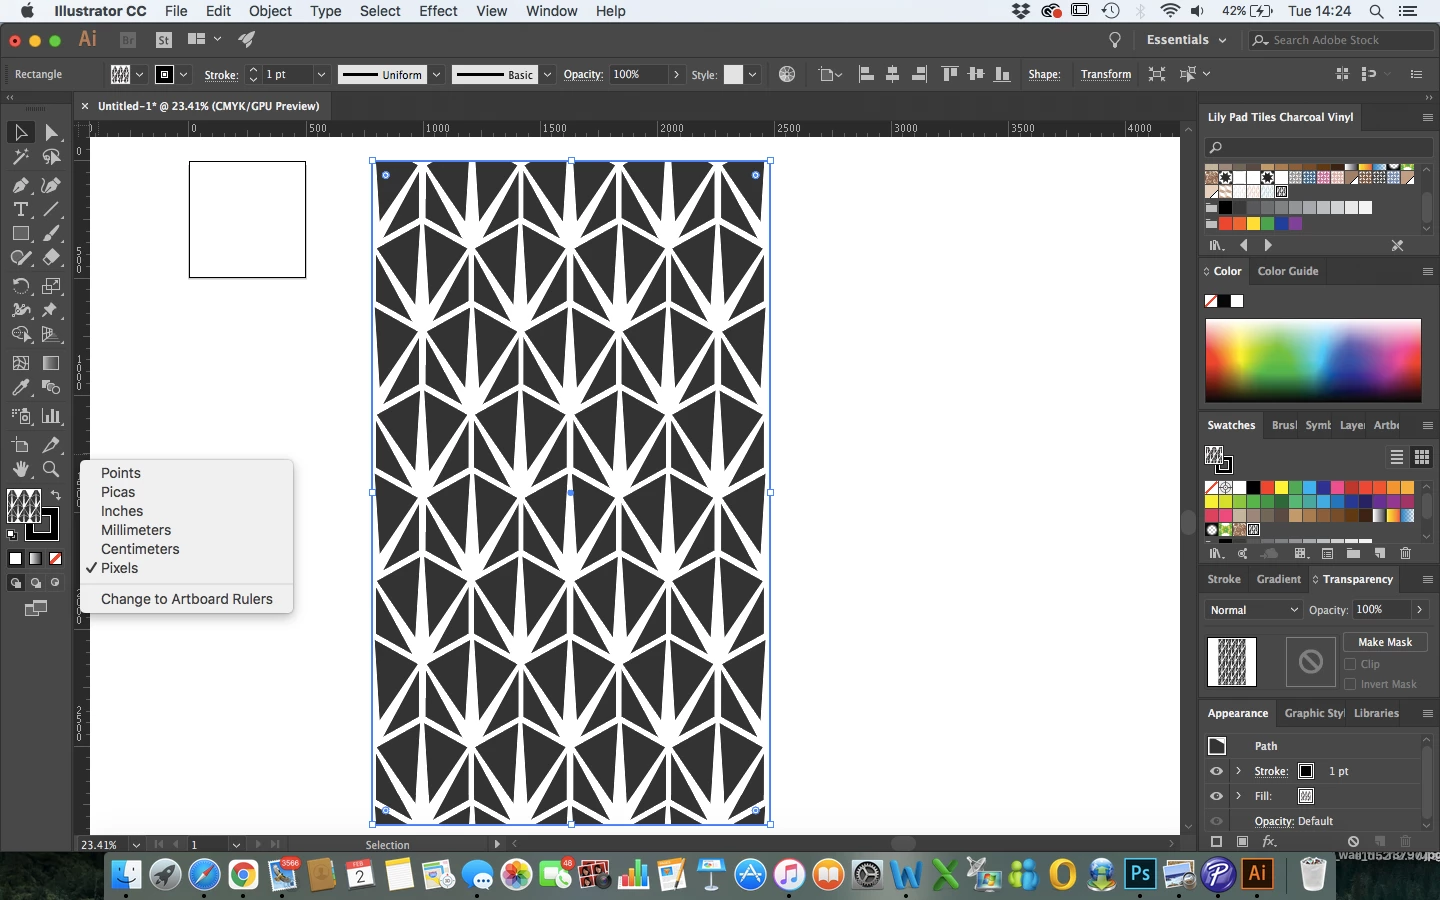The width and height of the screenshot is (1440, 900).
Task: Open the blending mode Normal dropdown
Action: click(x=1253, y=610)
